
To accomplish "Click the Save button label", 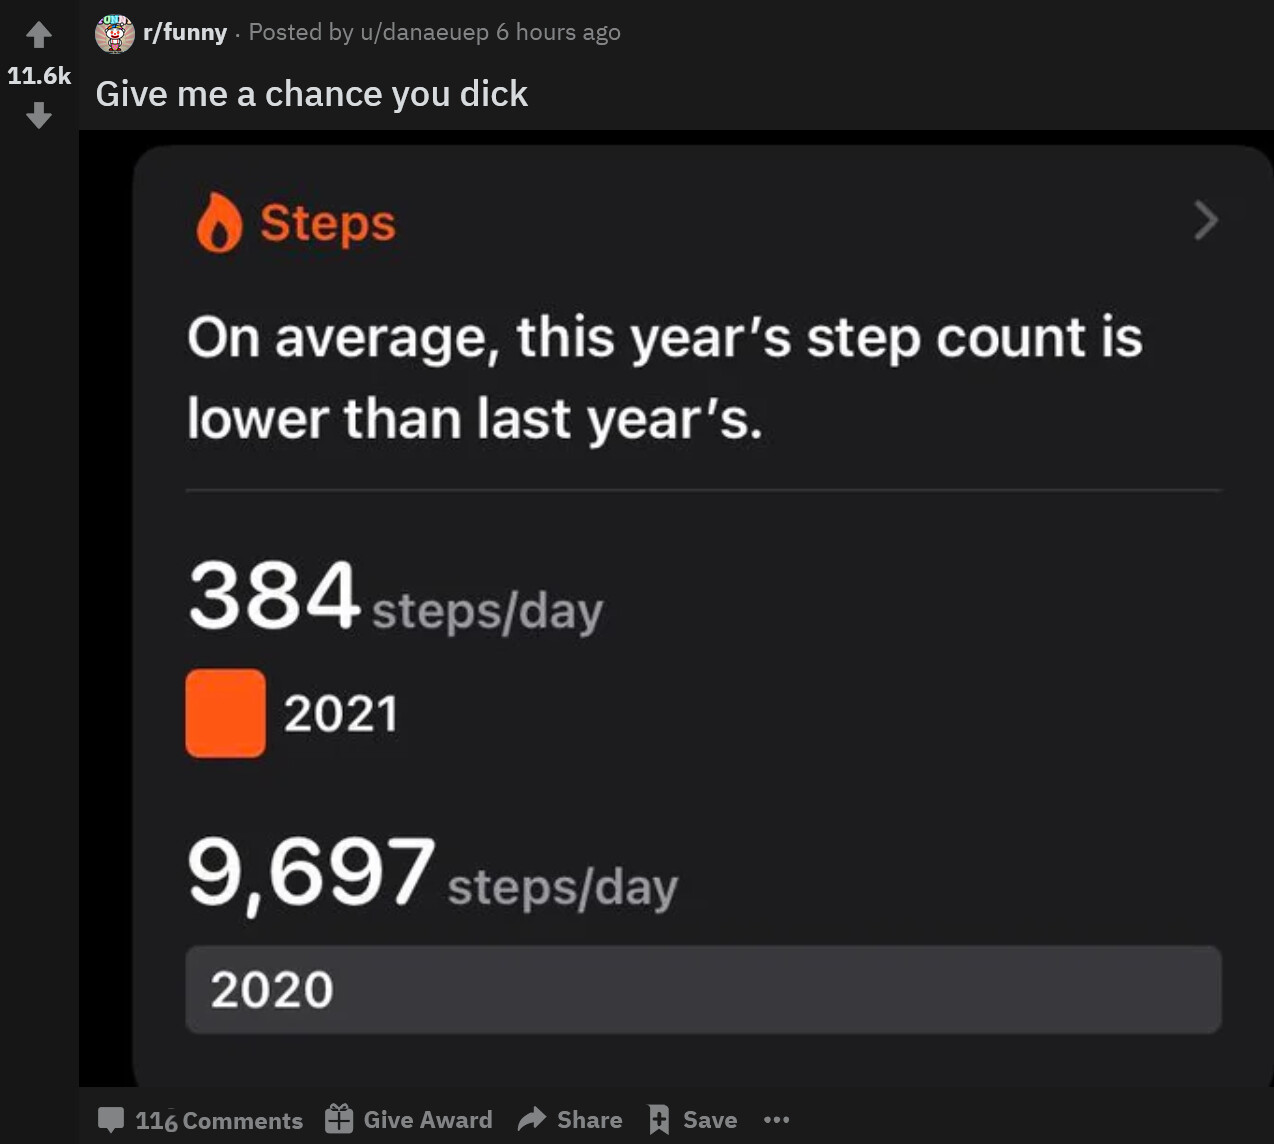I will [x=710, y=1120].
